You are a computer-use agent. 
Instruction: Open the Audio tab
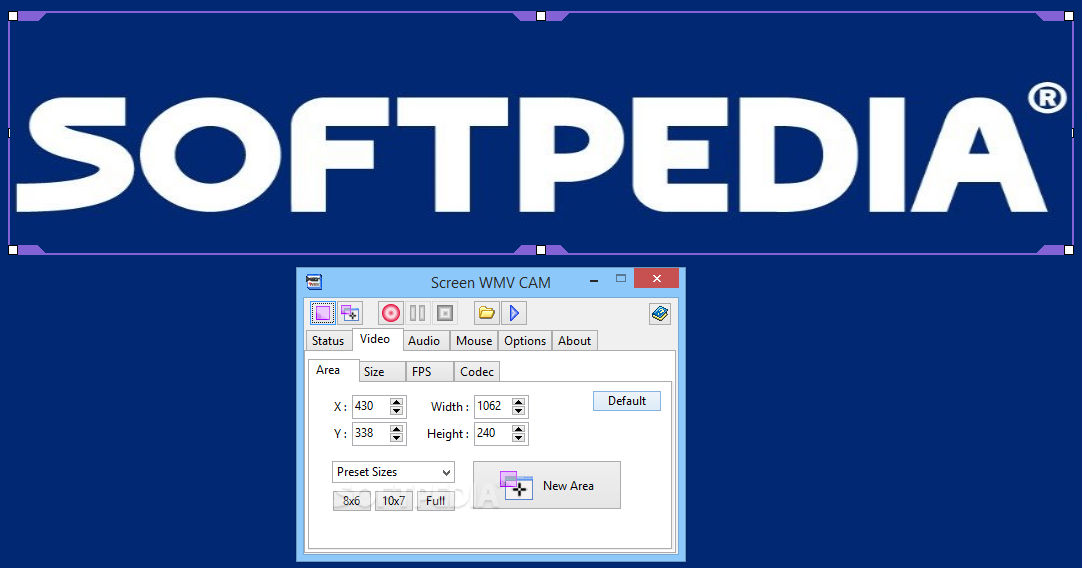coord(424,341)
